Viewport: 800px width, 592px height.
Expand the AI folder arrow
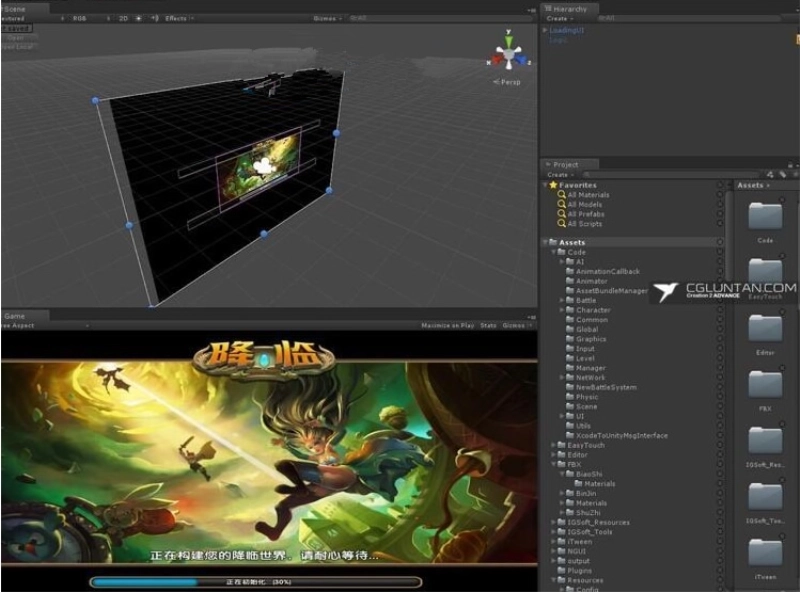pos(562,261)
